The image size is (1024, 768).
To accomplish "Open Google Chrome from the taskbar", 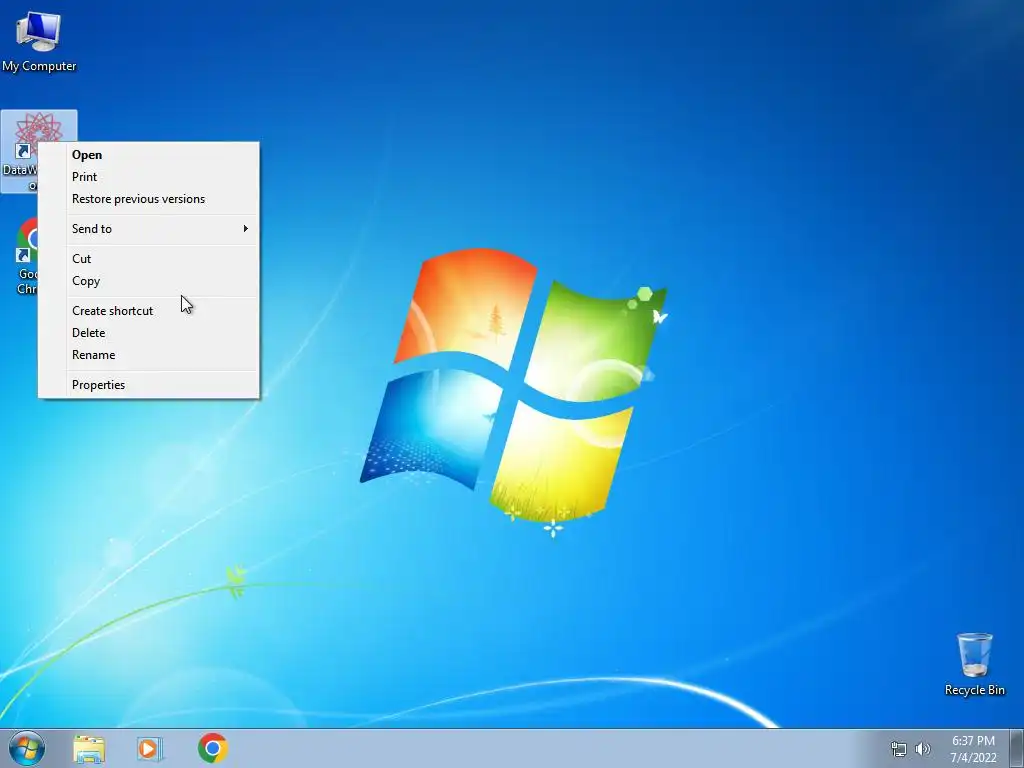I will 212,748.
